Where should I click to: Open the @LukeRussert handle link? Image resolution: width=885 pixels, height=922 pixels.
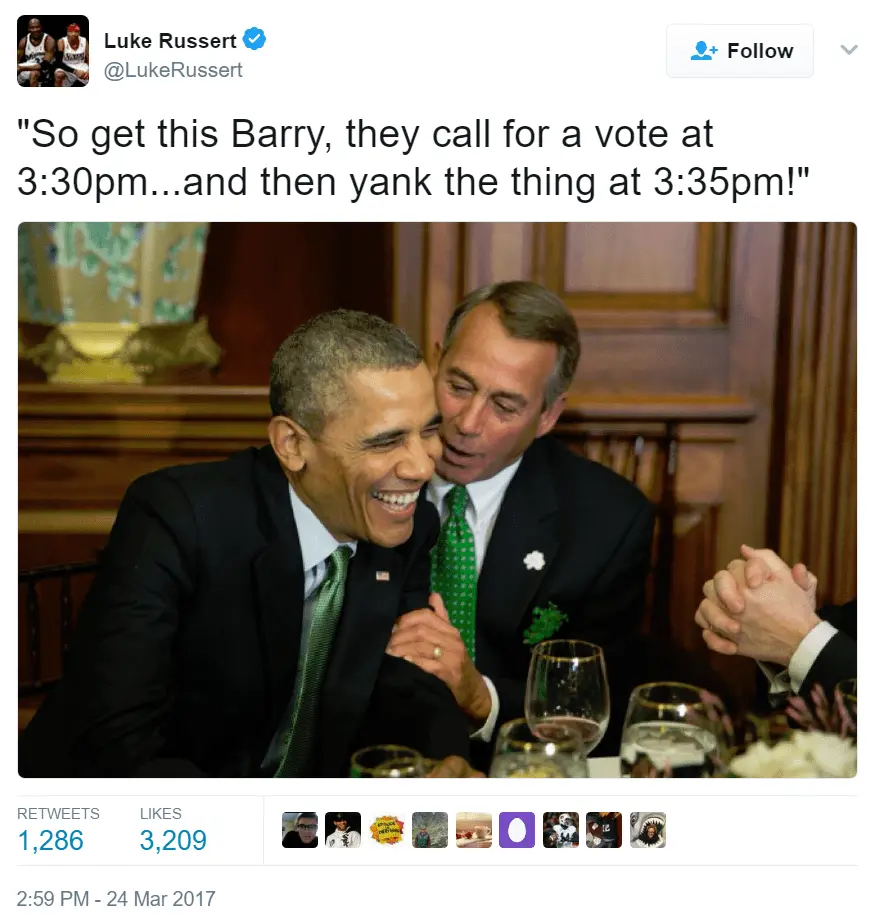click(173, 70)
